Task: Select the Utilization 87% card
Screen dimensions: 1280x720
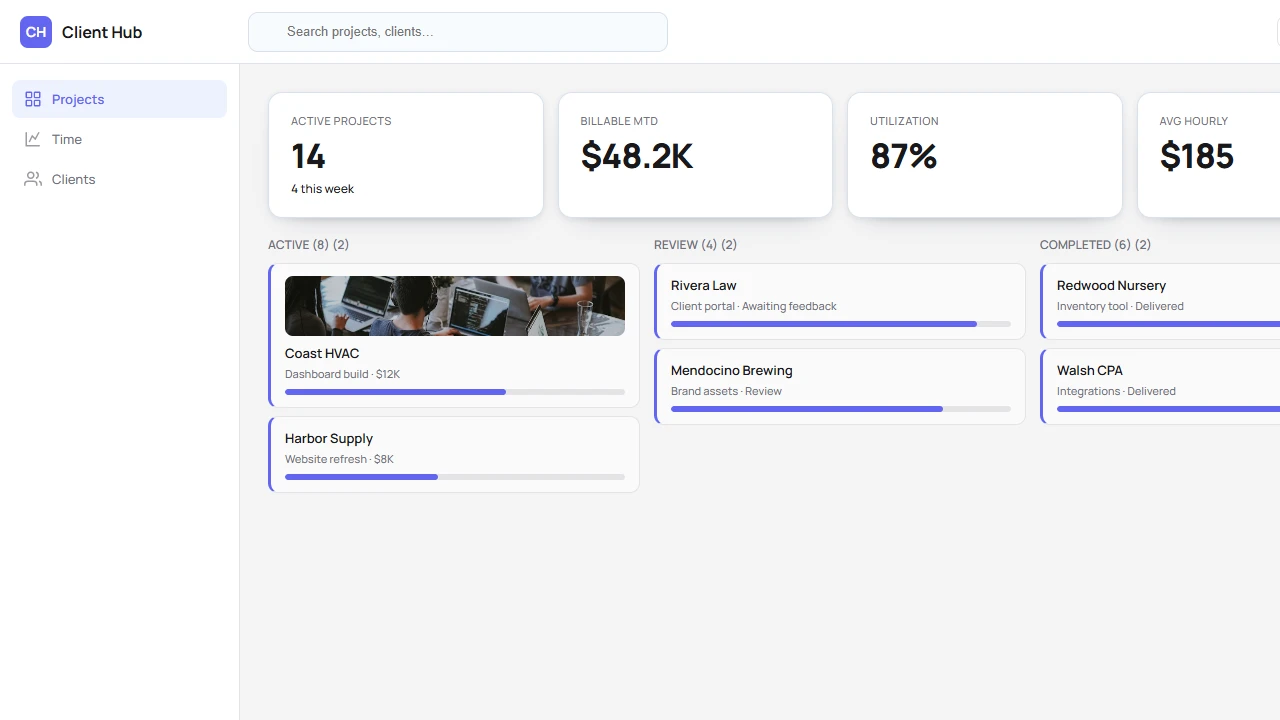Action: click(985, 155)
